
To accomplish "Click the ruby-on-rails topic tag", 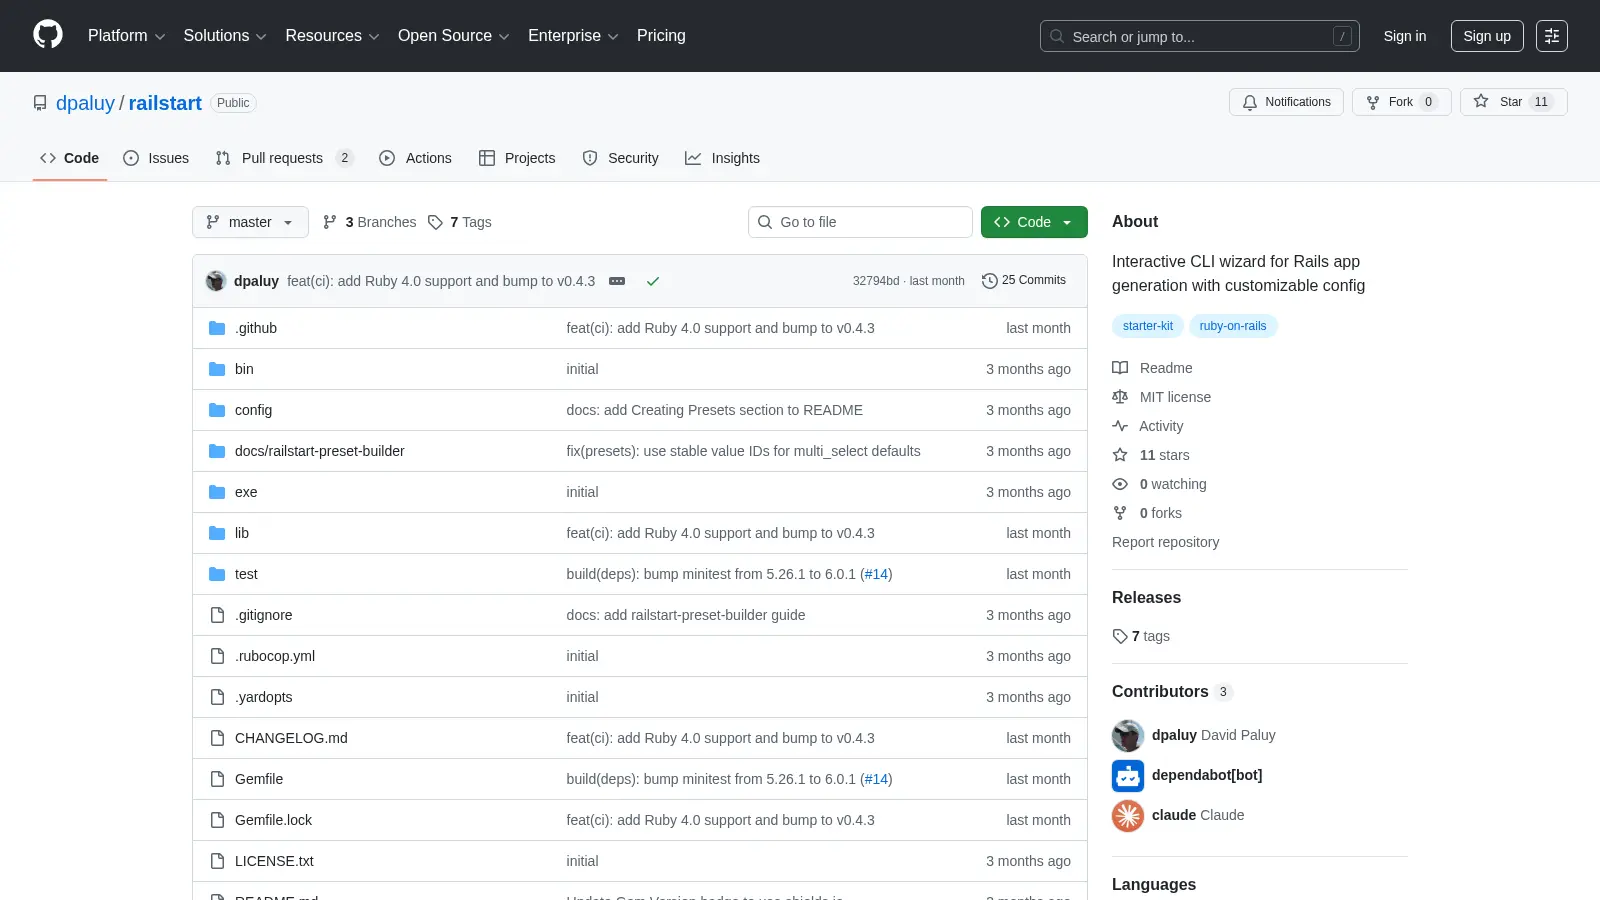I will tap(1233, 326).
